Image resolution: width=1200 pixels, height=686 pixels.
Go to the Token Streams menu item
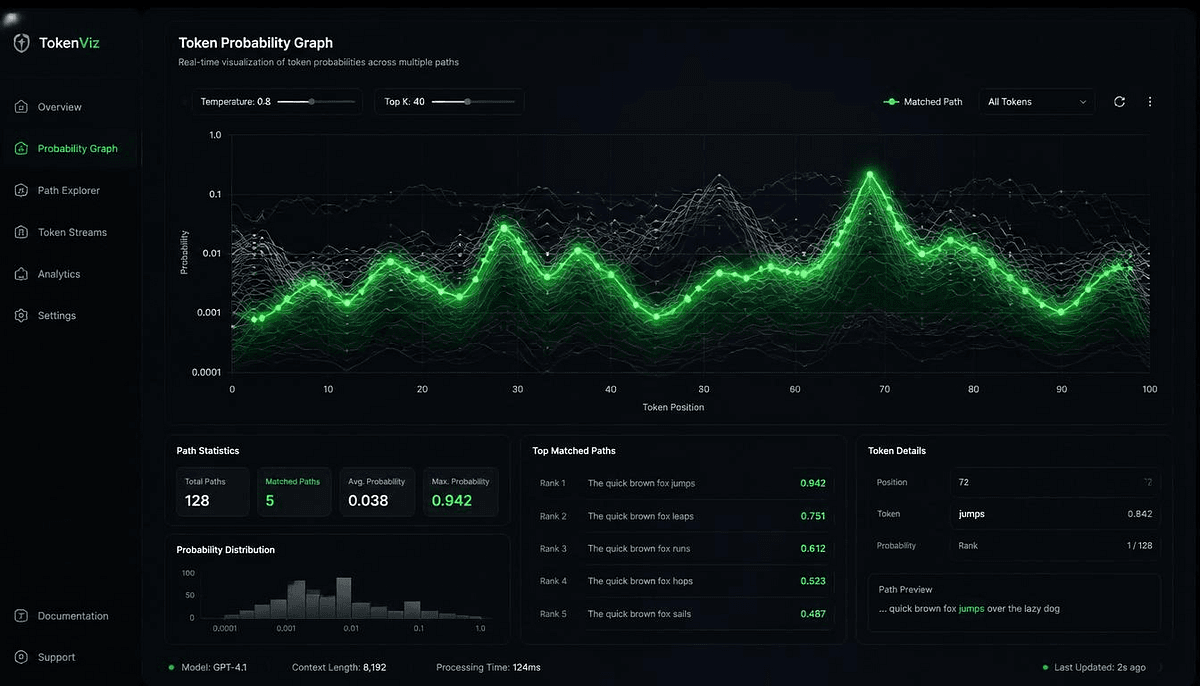point(70,232)
